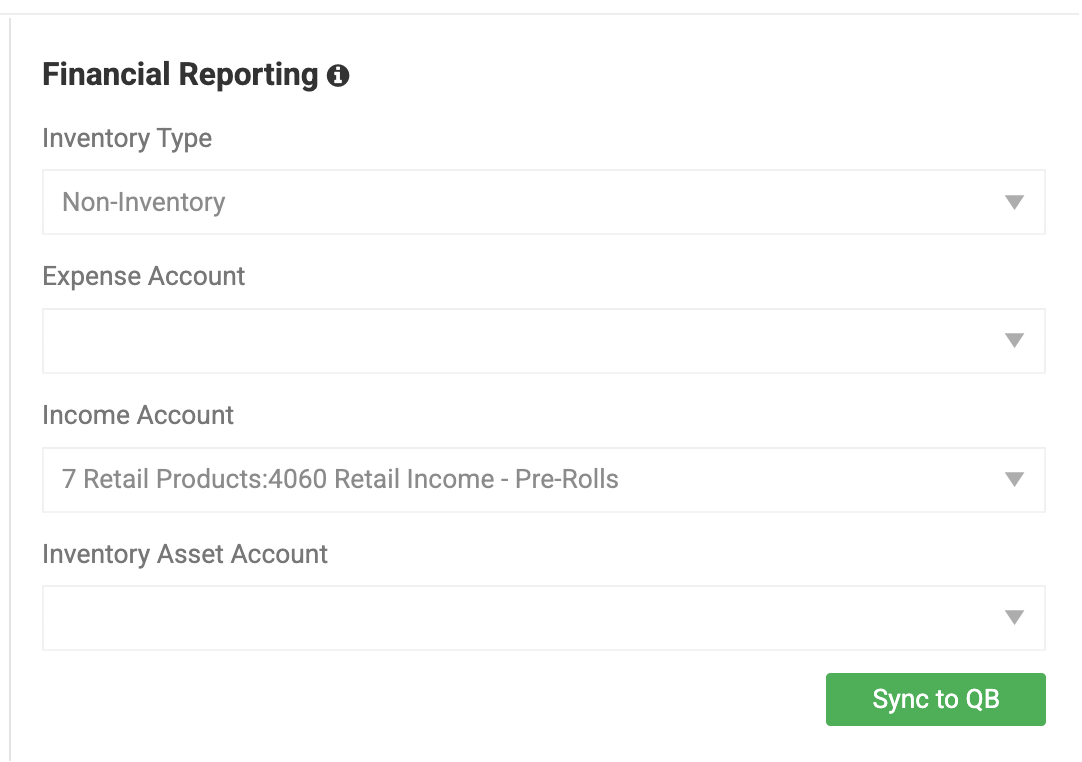Click the Income Account label text
This screenshot has height=762, width=1082.
coord(137,416)
